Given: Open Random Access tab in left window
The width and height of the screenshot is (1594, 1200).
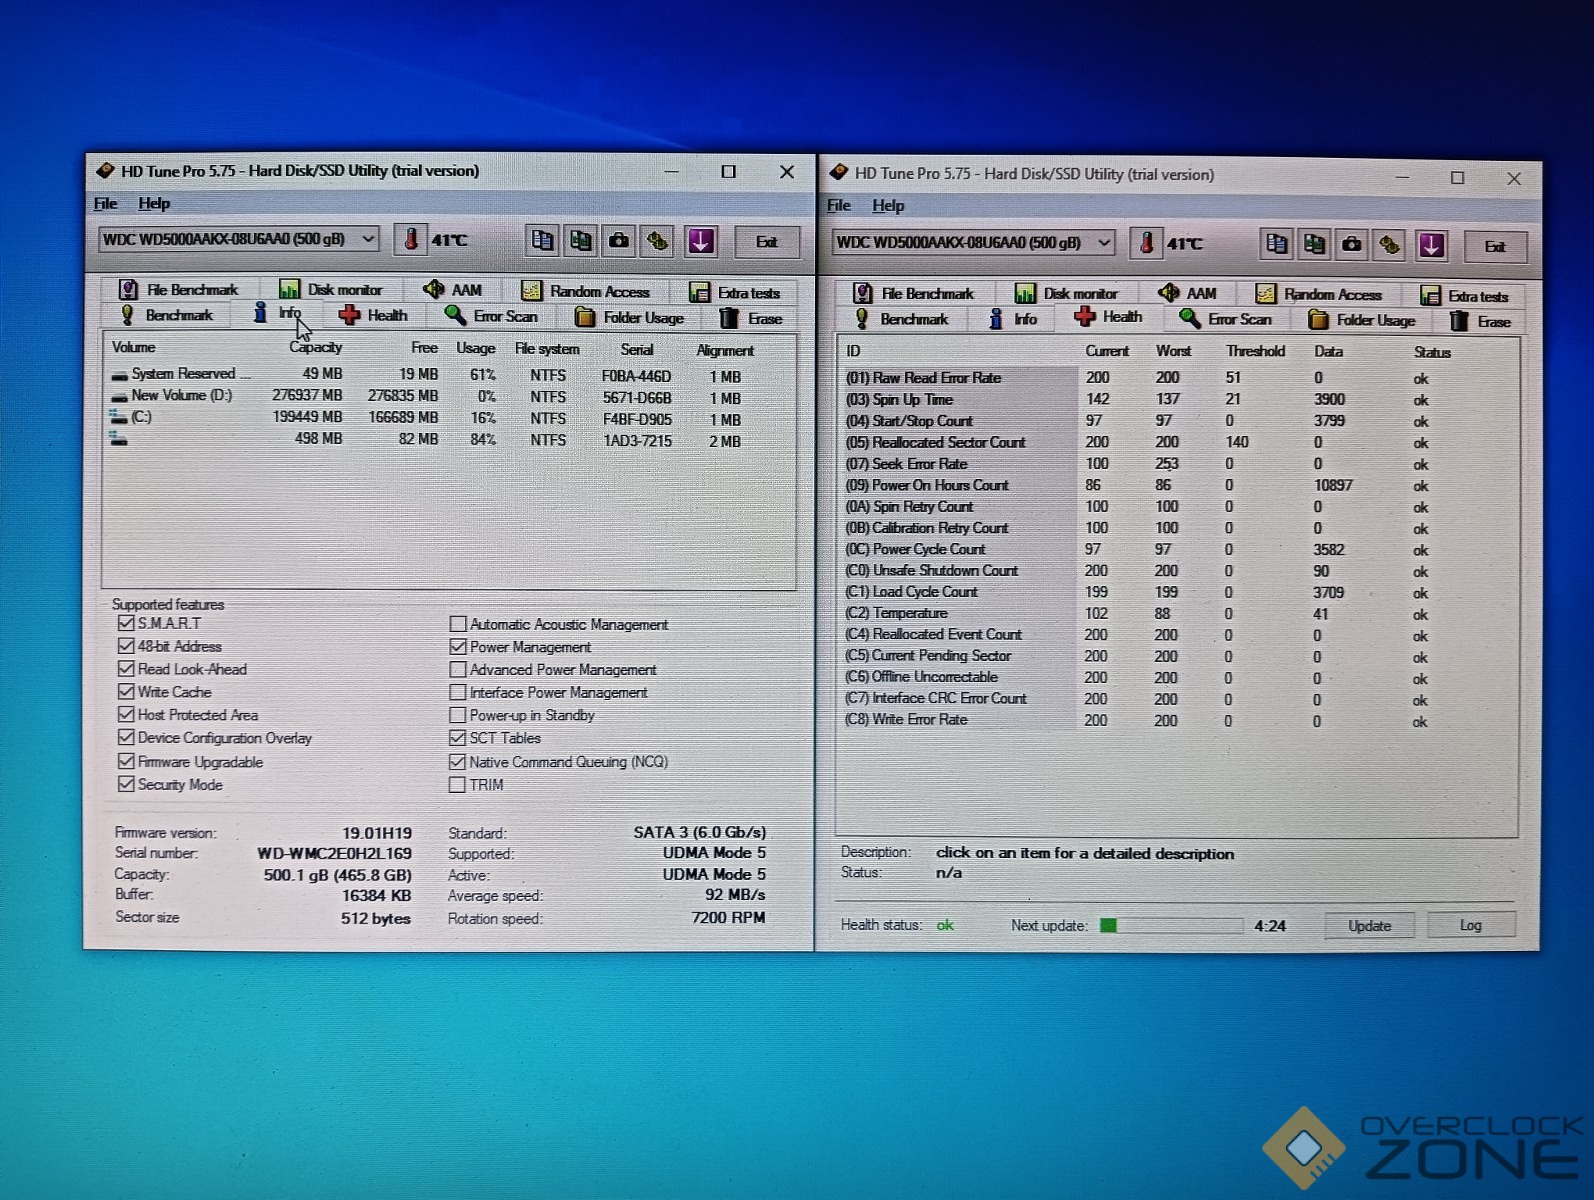Looking at the screenshot, I should [x=586, y=291].
